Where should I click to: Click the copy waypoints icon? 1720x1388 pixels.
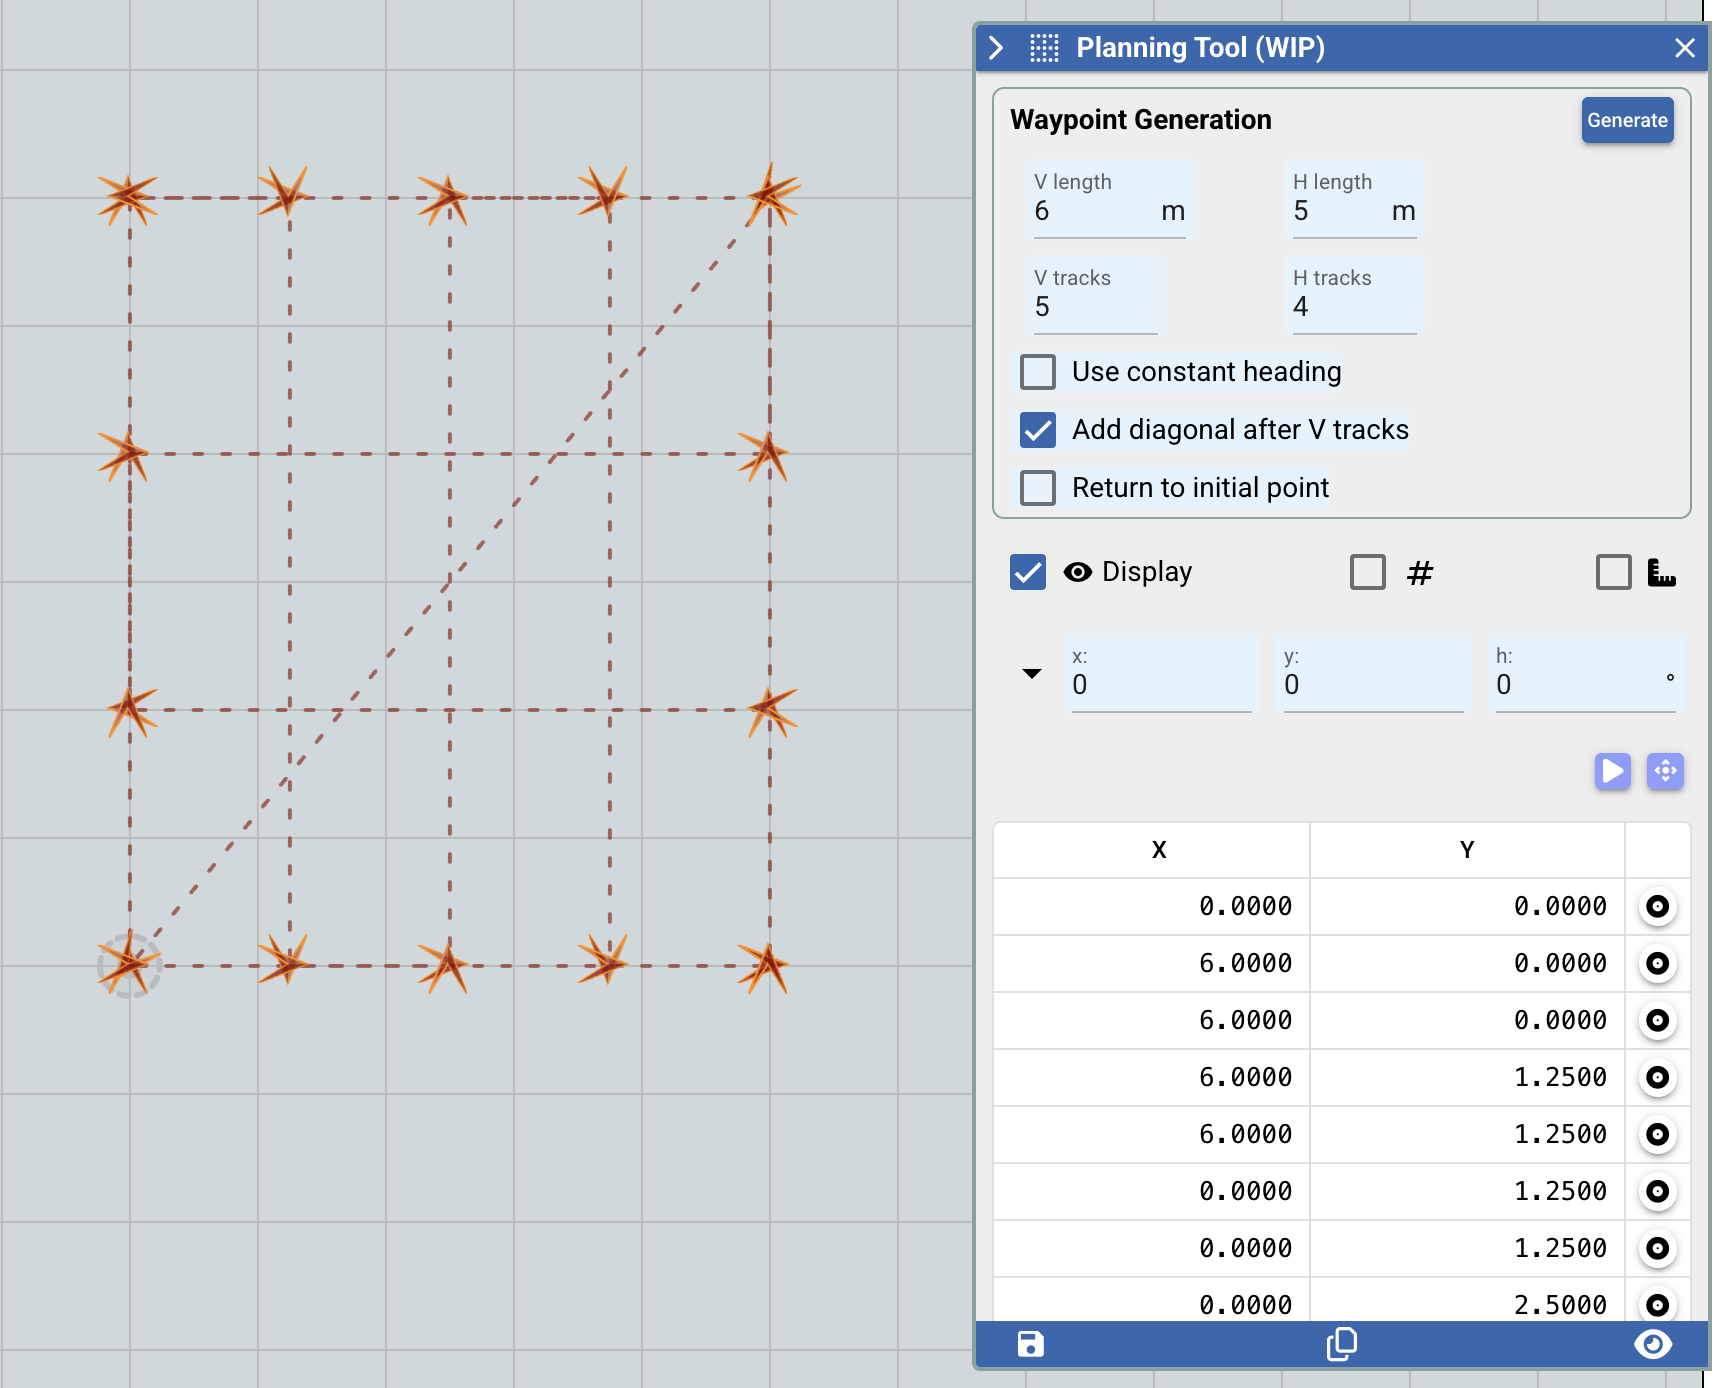click(x=1341, y=1344)
